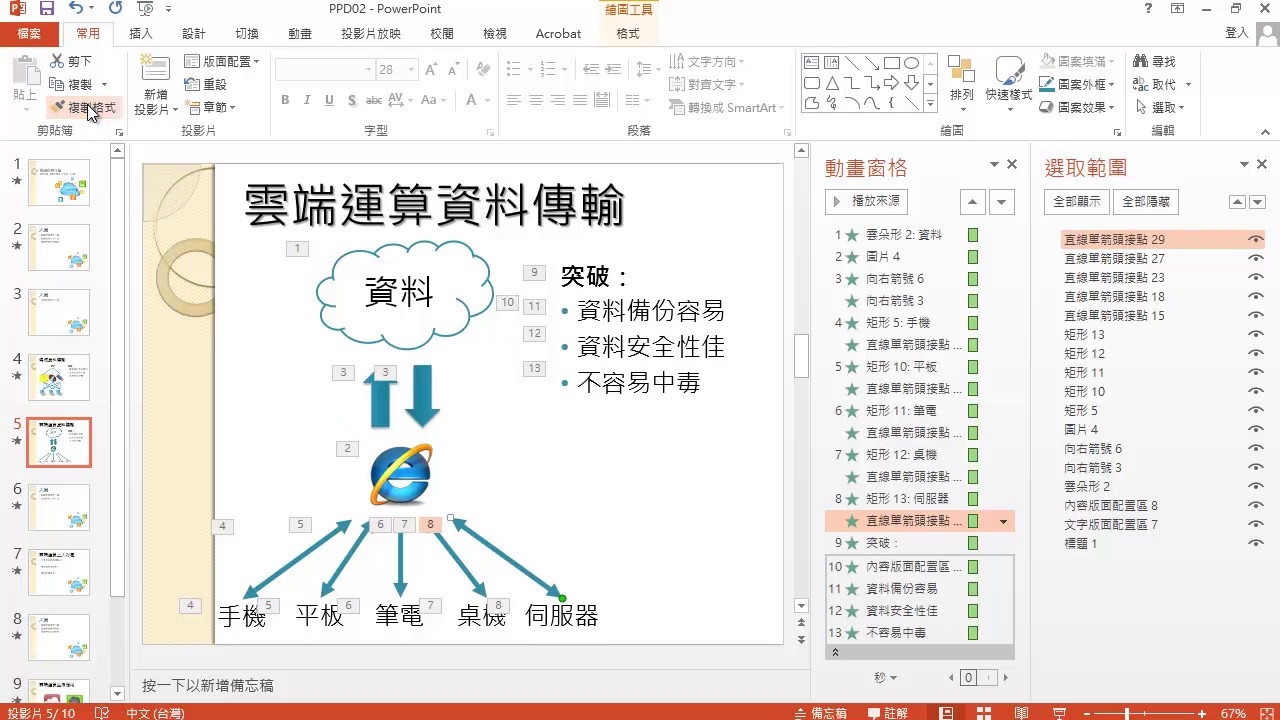Open Notes (備忘稿) from the status bar

click(x=822, y=713)
